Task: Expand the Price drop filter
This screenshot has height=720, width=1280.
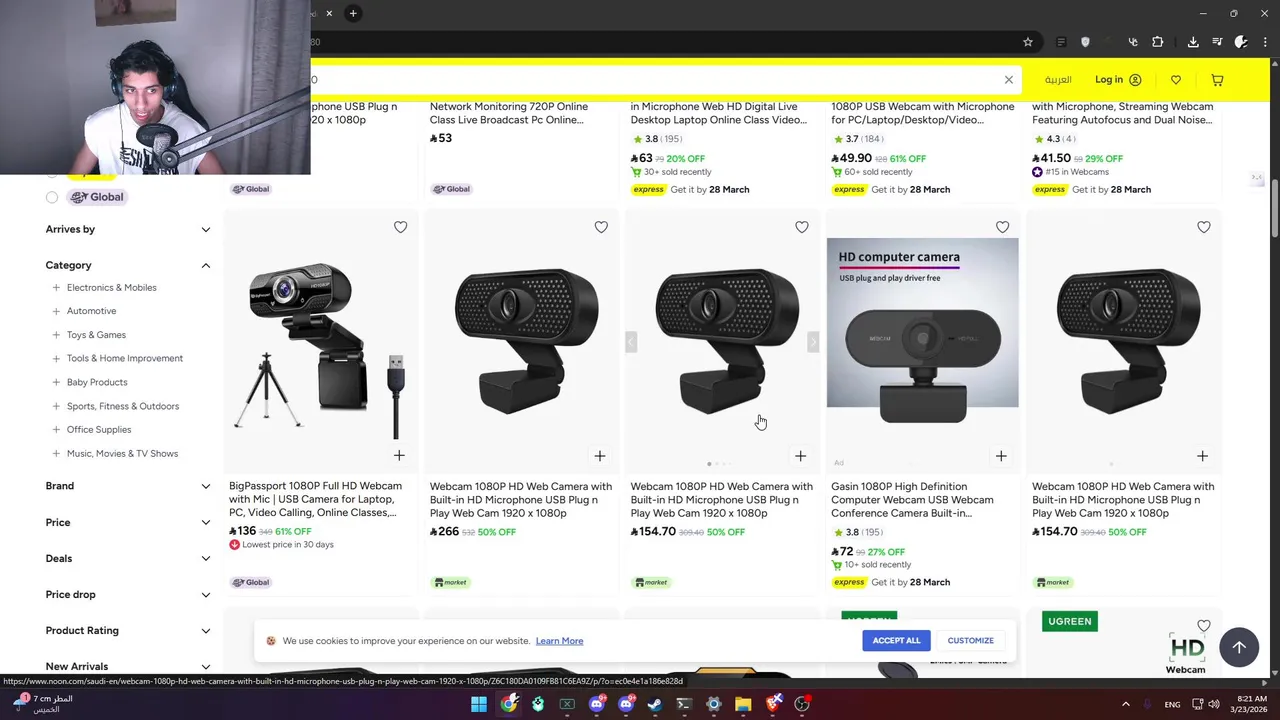Action: (128, 594)
